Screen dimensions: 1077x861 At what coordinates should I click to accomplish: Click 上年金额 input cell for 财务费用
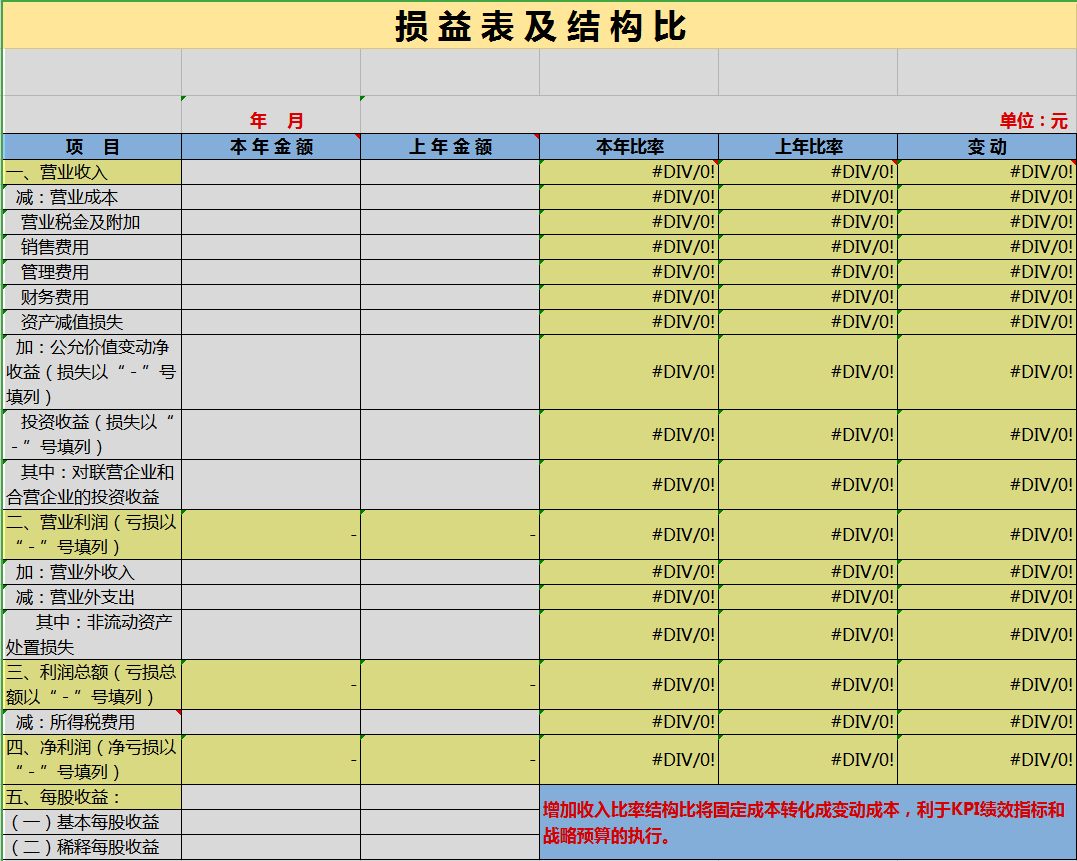[x=450, y=297]
